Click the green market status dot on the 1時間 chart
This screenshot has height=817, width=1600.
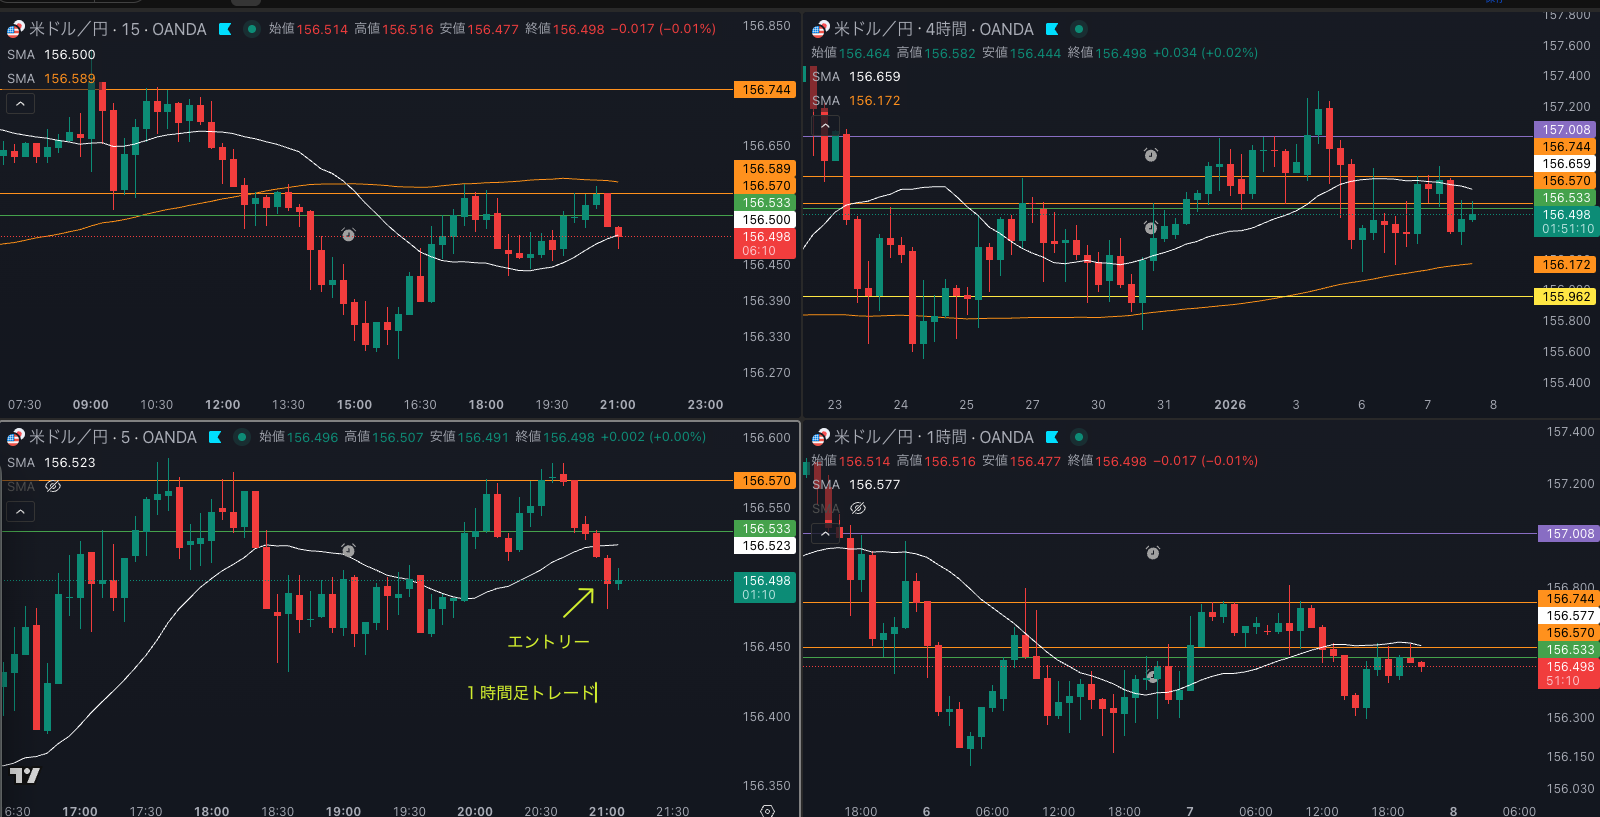click(x=1079, y=437)
